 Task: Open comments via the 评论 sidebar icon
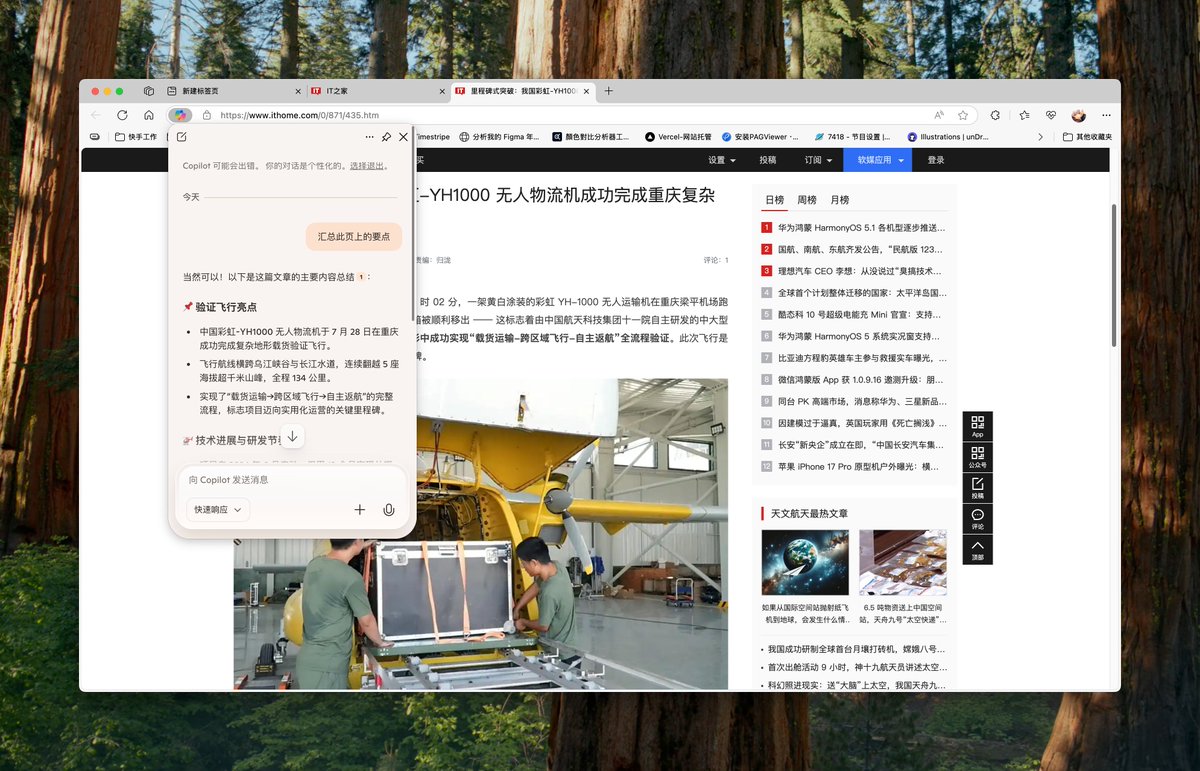tap(978, 519)
